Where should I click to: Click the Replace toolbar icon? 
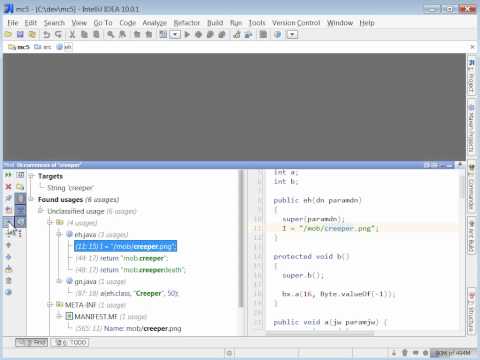tap(122, 35)
